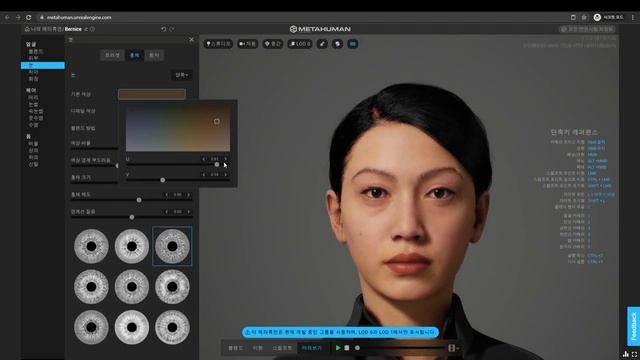Click the brown base color swatch
The image size is (640, 360).
pos(152,94)
